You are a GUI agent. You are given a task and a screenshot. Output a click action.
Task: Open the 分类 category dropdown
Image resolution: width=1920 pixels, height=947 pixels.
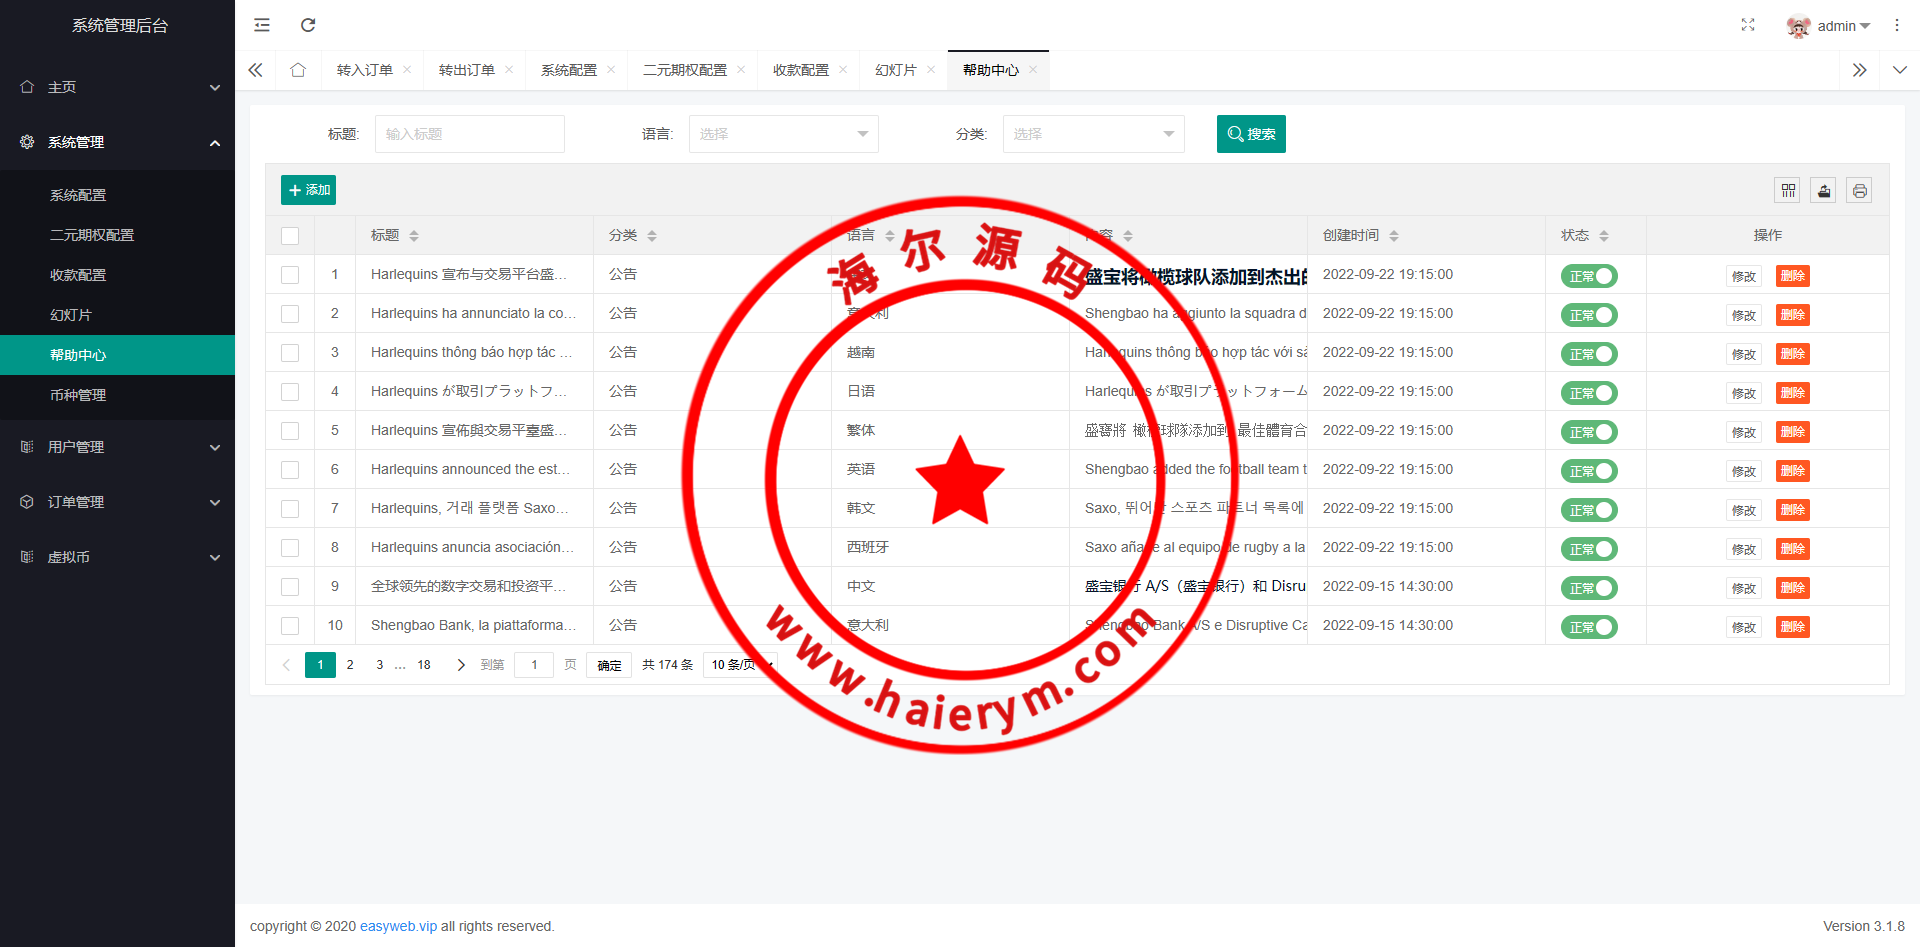(1093, 134)
